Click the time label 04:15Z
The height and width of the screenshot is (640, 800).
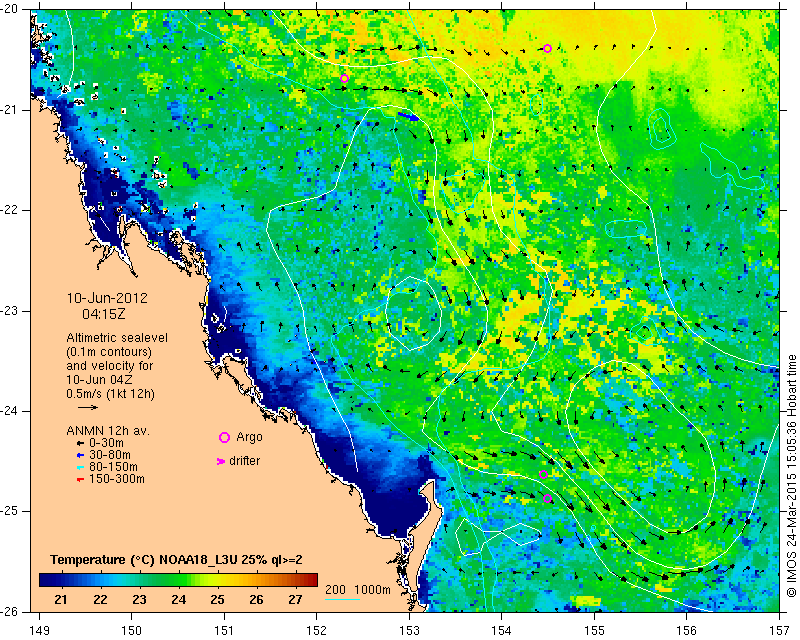click(104, 314)
